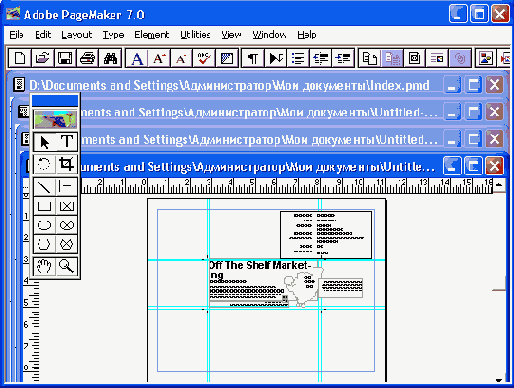This screenshot has height=388, width=514.
Task: Open the Type menu
Action: (113, 35)
